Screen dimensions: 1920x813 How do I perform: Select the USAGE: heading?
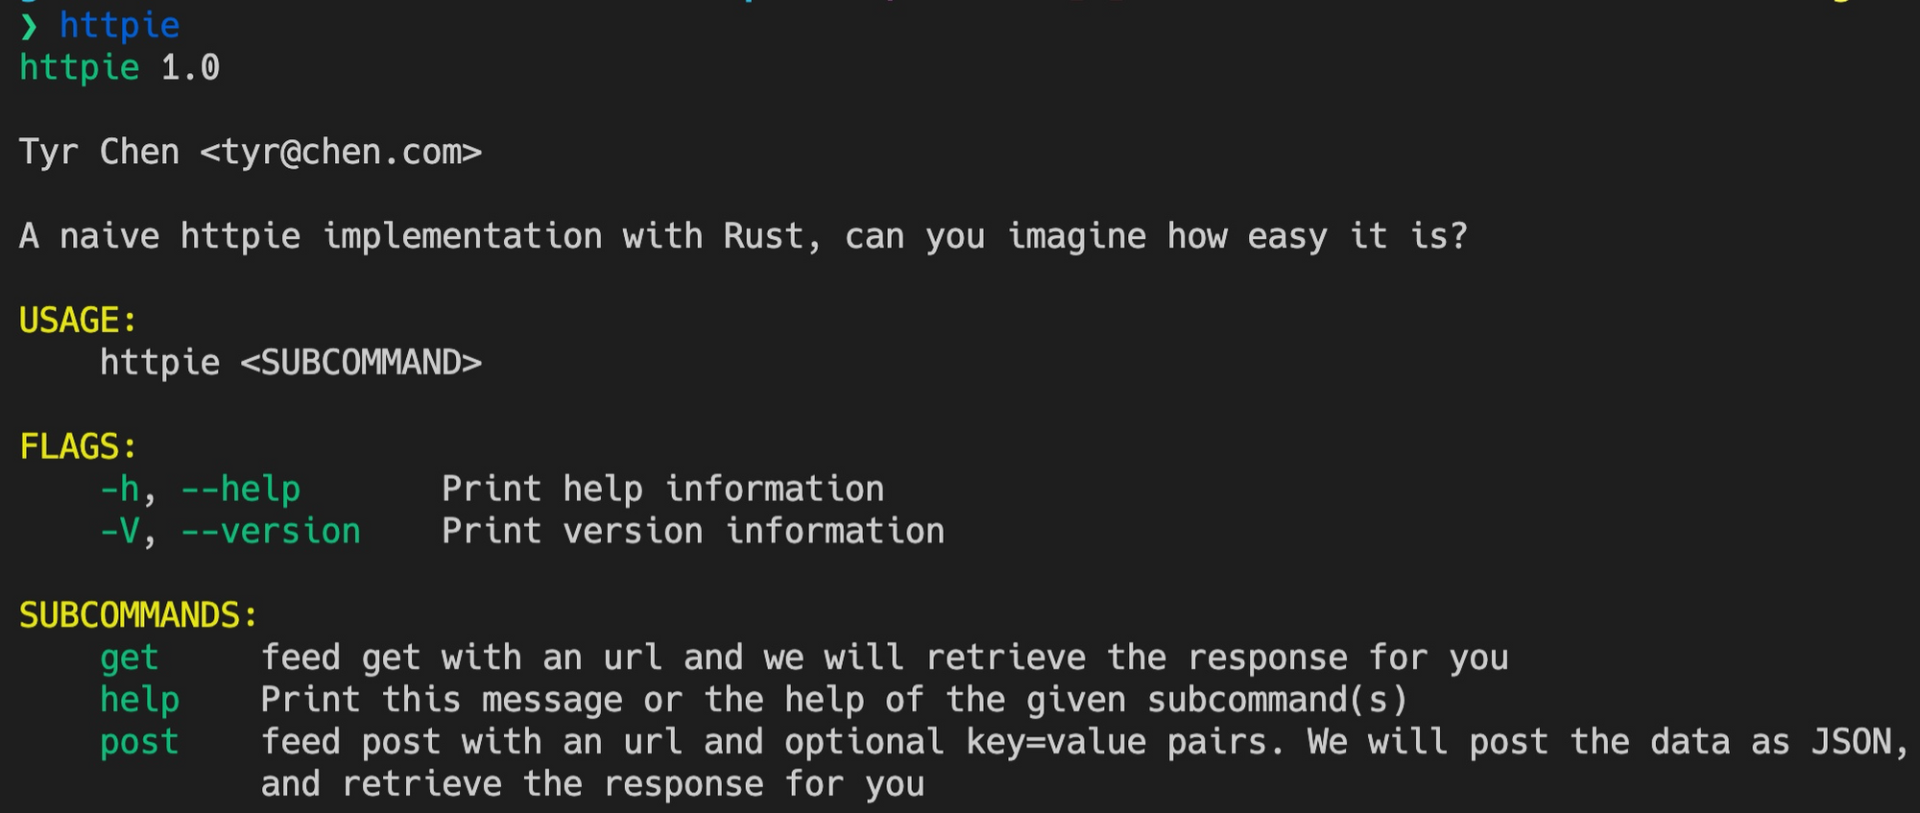[78, 320]
